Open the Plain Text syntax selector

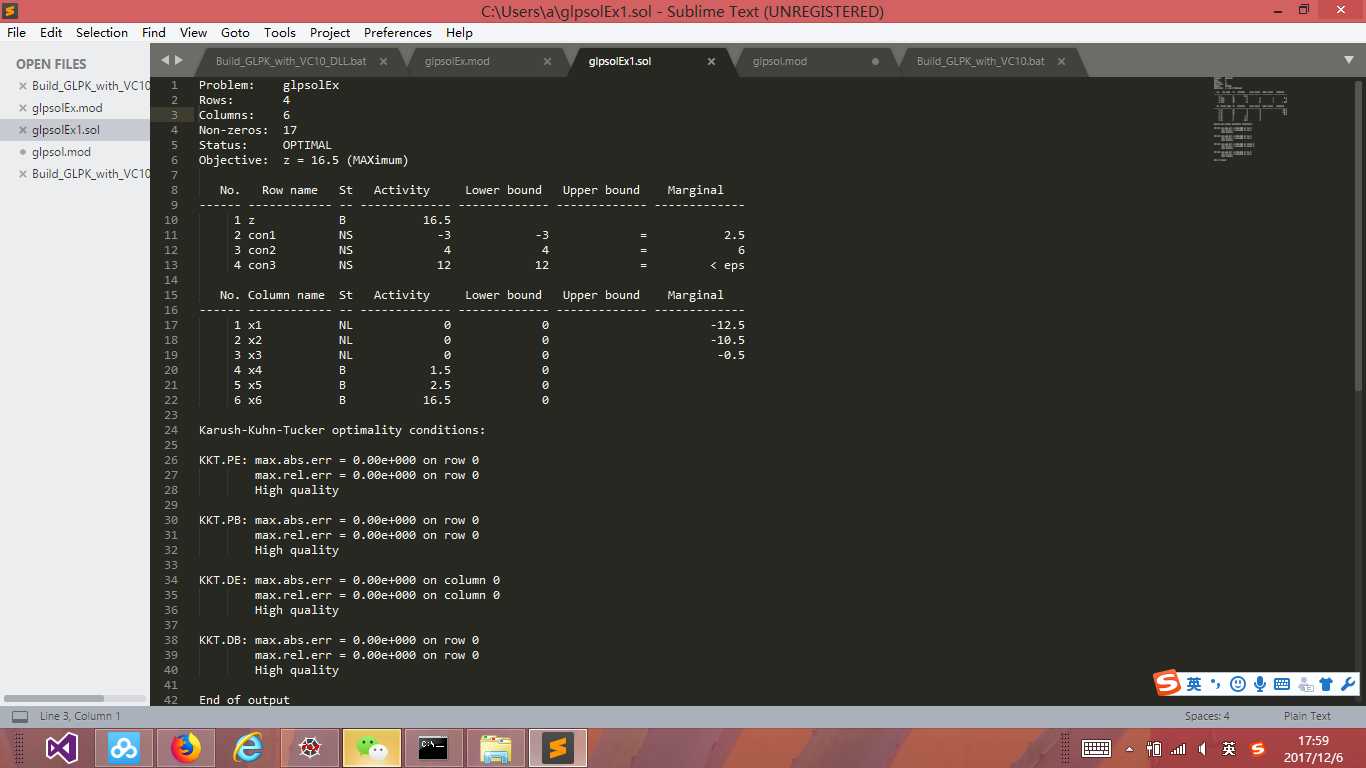(1307, 716)
